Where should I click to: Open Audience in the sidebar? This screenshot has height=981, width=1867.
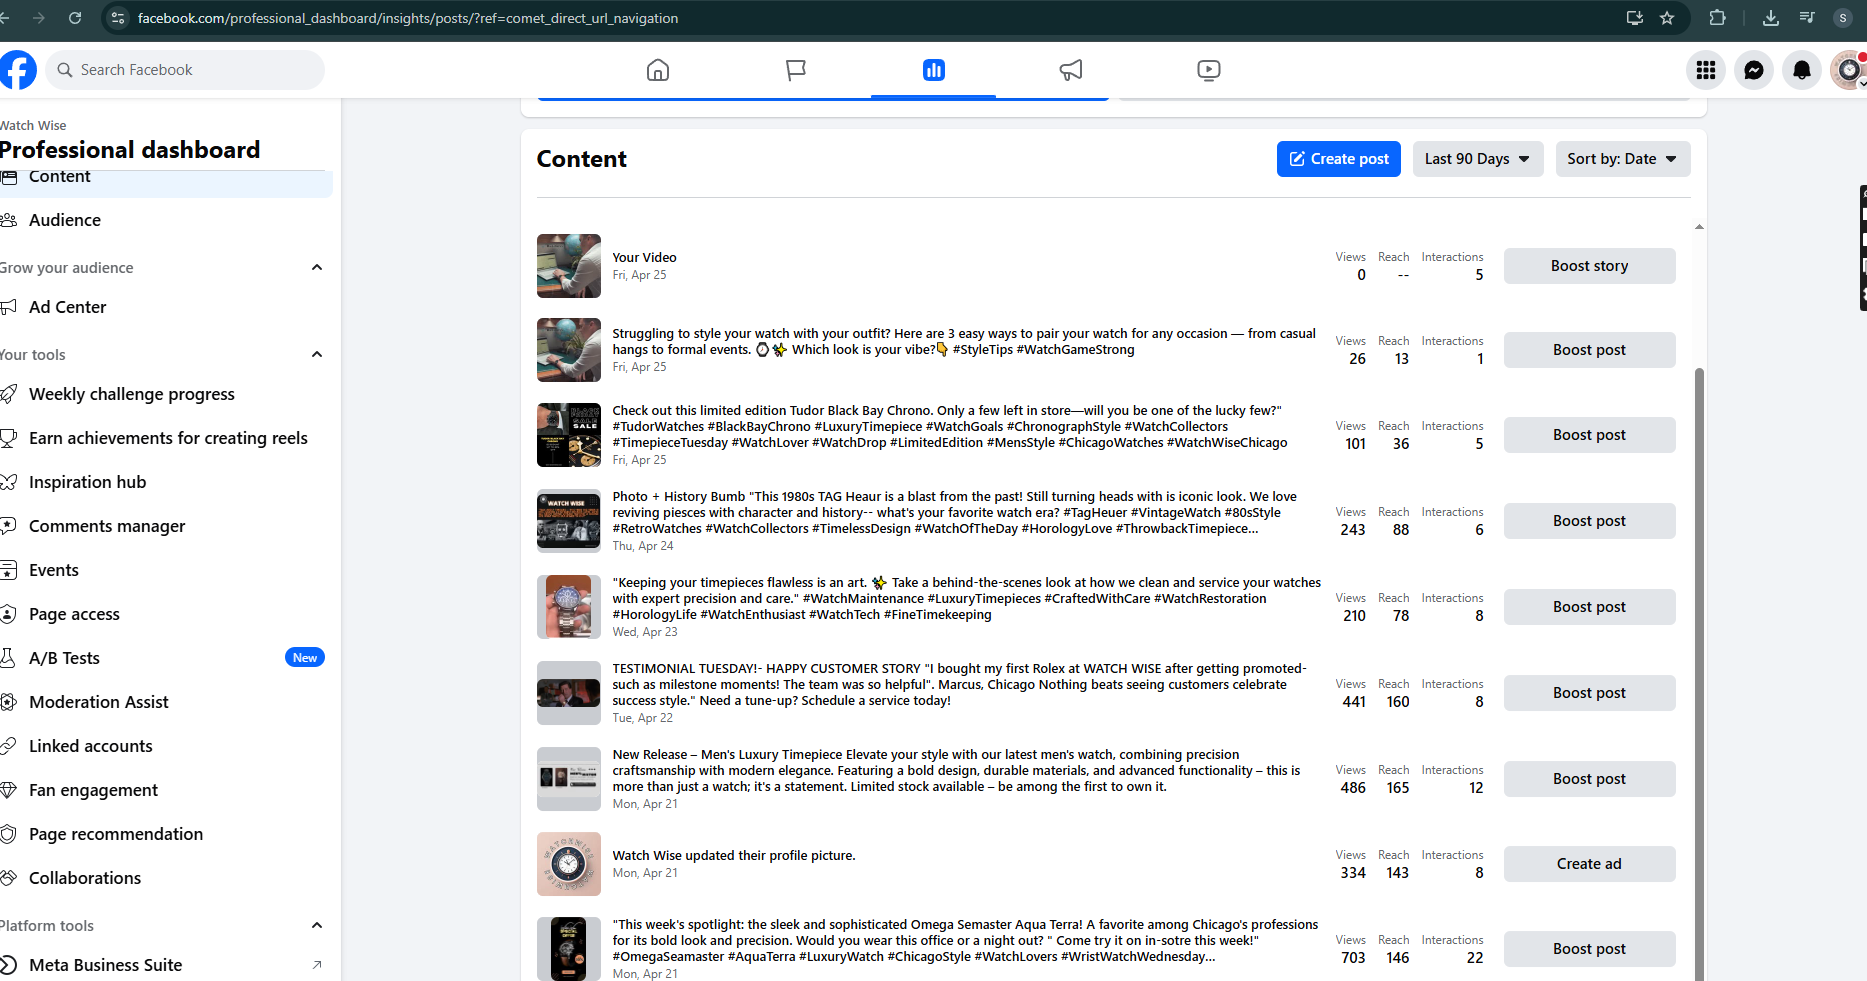(x=166, y=220)
